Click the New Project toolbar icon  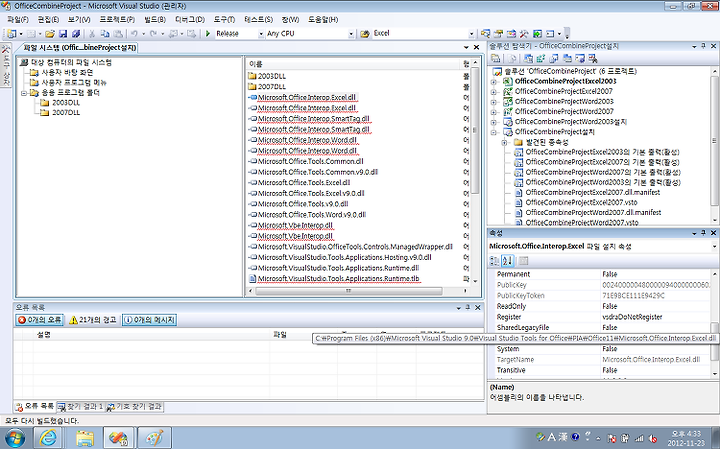pos(11,34)
